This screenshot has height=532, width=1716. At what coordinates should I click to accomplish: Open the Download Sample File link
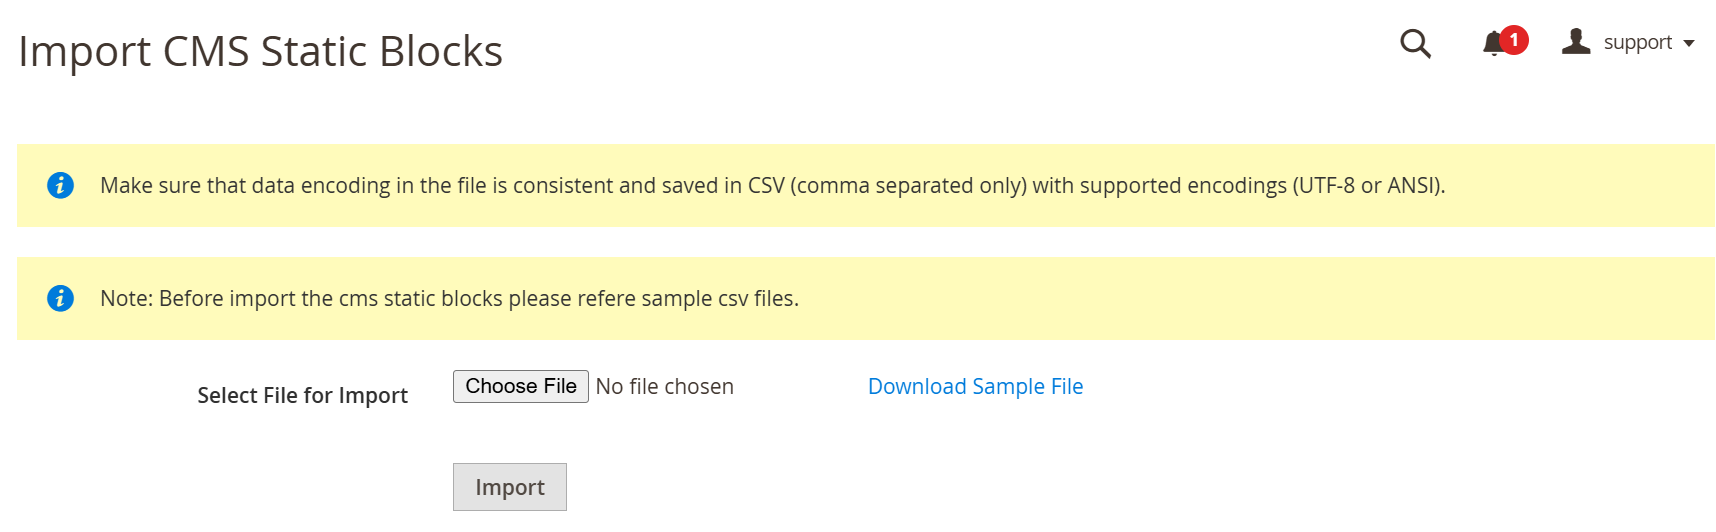click(x=975, y=387)
